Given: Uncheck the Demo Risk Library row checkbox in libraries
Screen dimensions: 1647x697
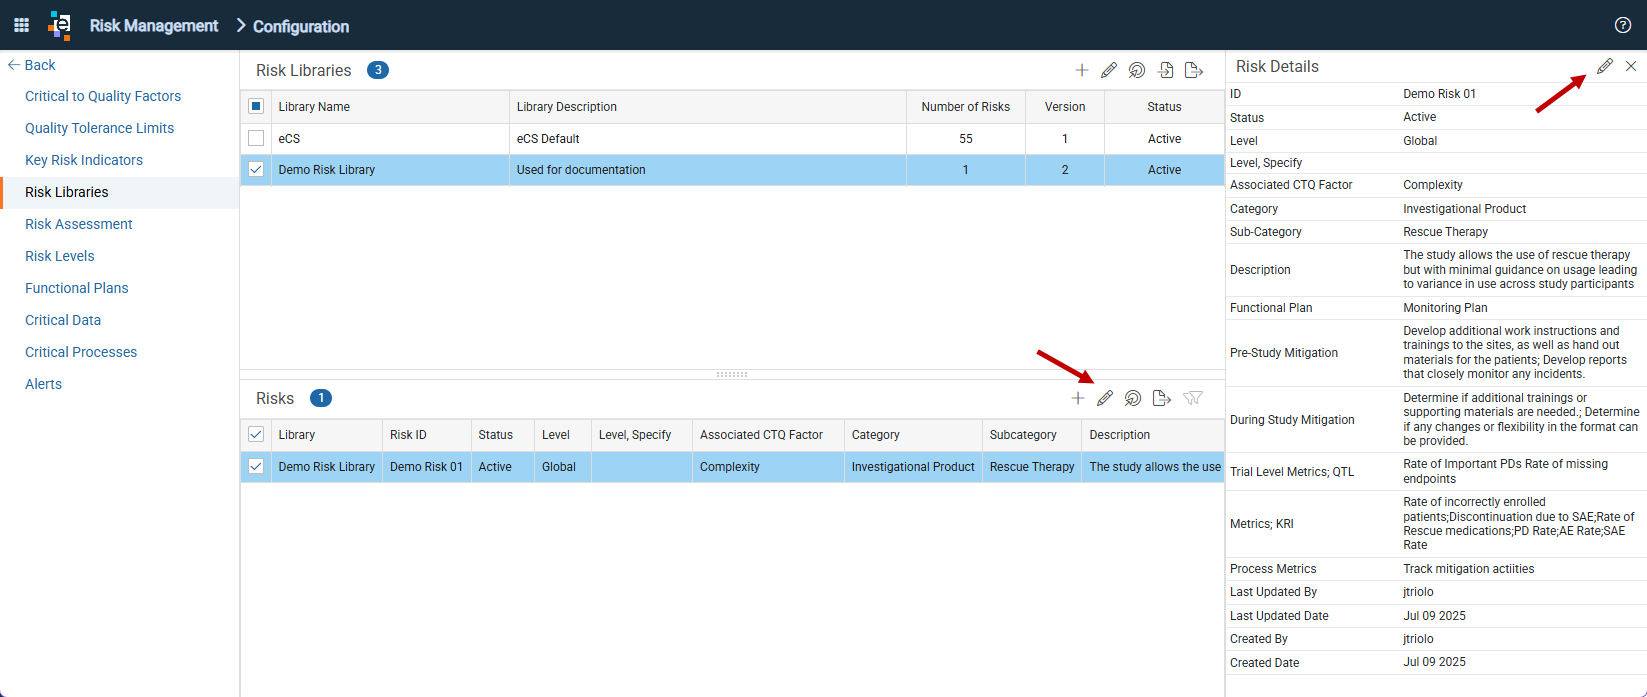Looking at the screenshot, I should point(256,169).
